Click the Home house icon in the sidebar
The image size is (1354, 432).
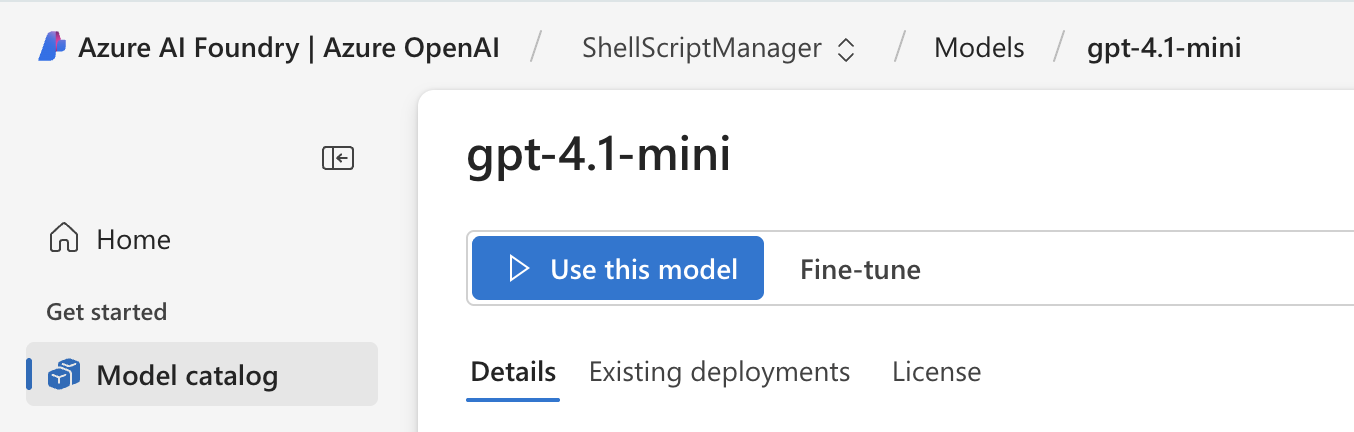pyautogui.click(x=64, y=239)
